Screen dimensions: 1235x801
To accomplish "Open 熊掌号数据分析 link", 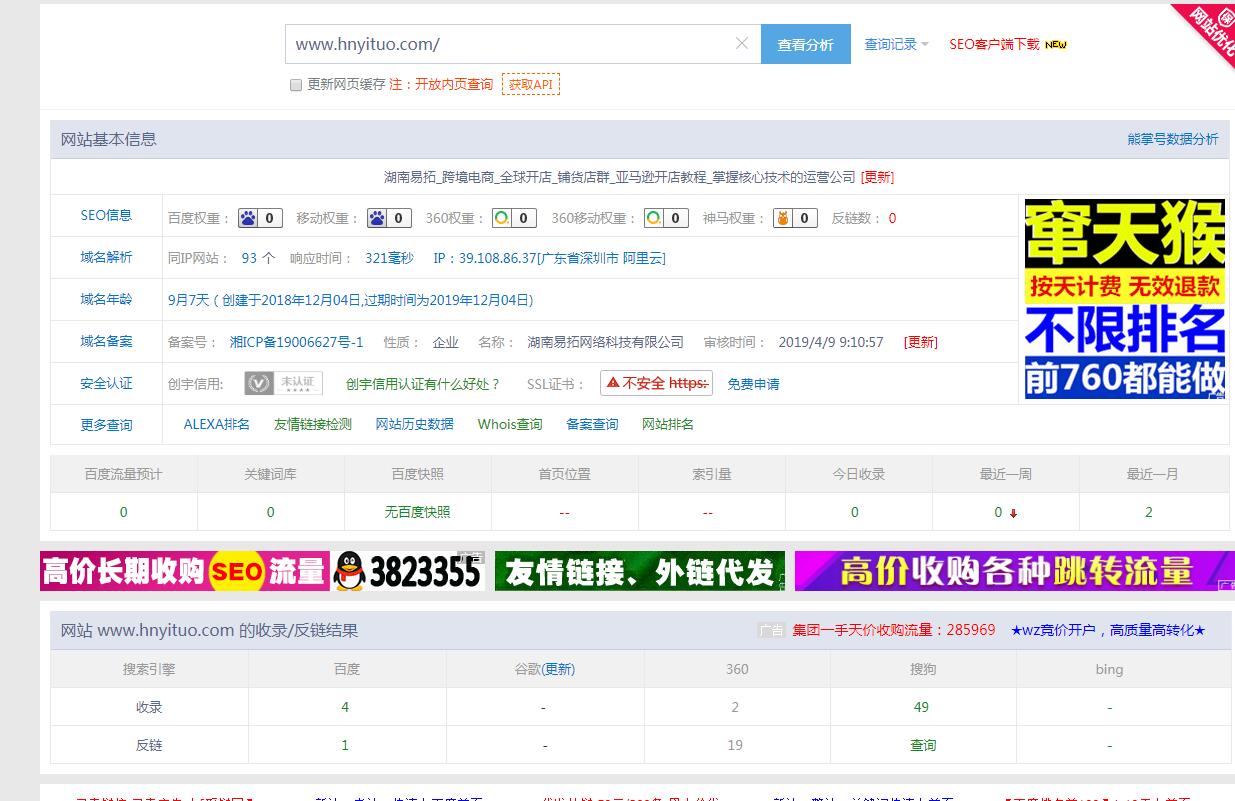I will point(1173,139).
